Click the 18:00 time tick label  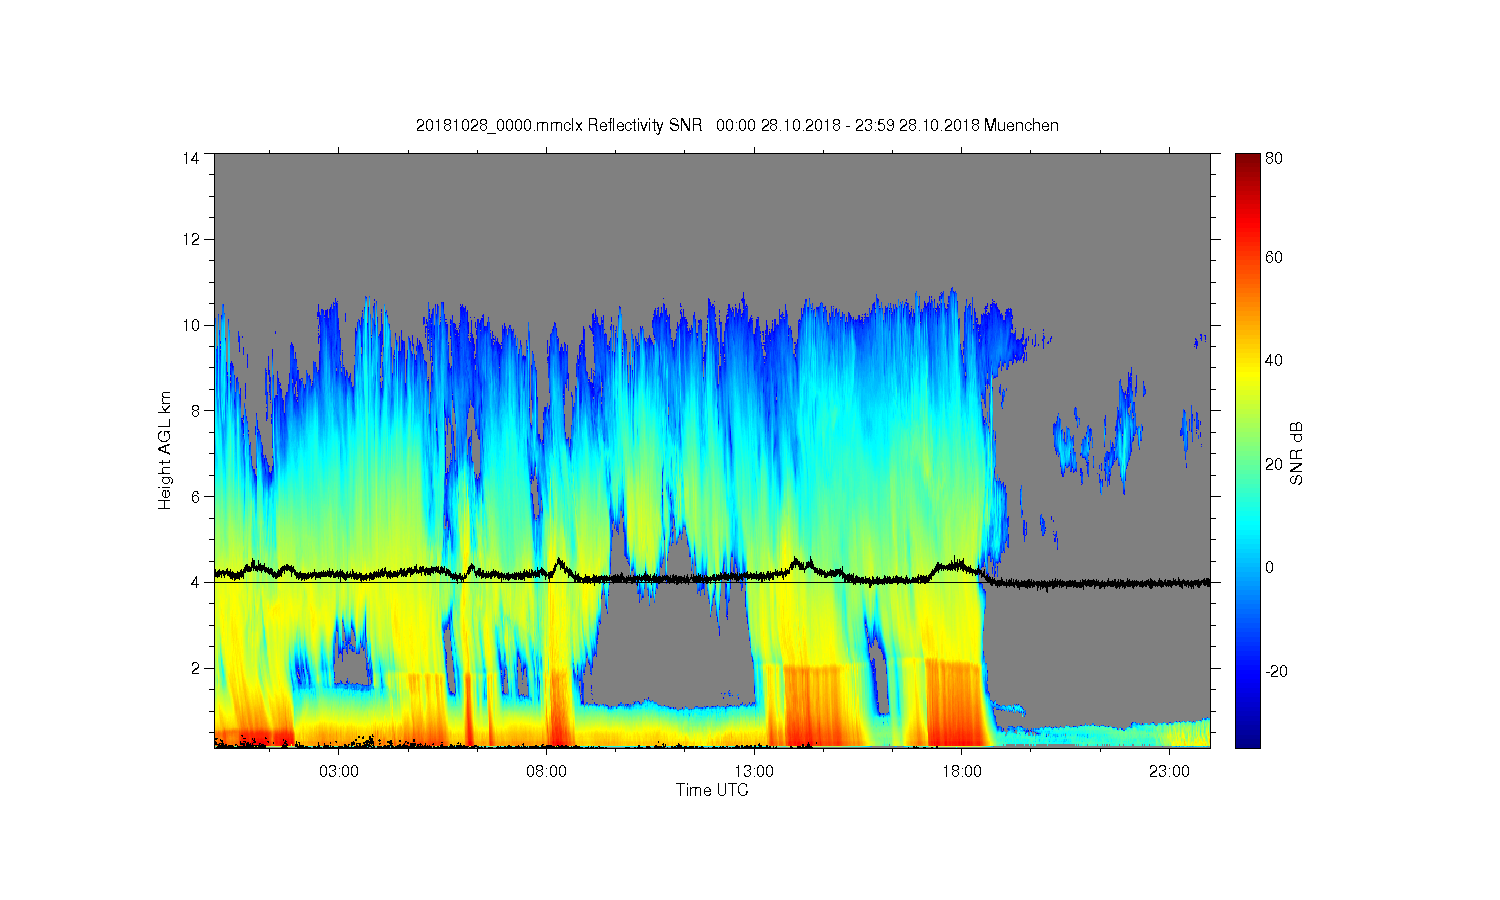tap(962, 772)
